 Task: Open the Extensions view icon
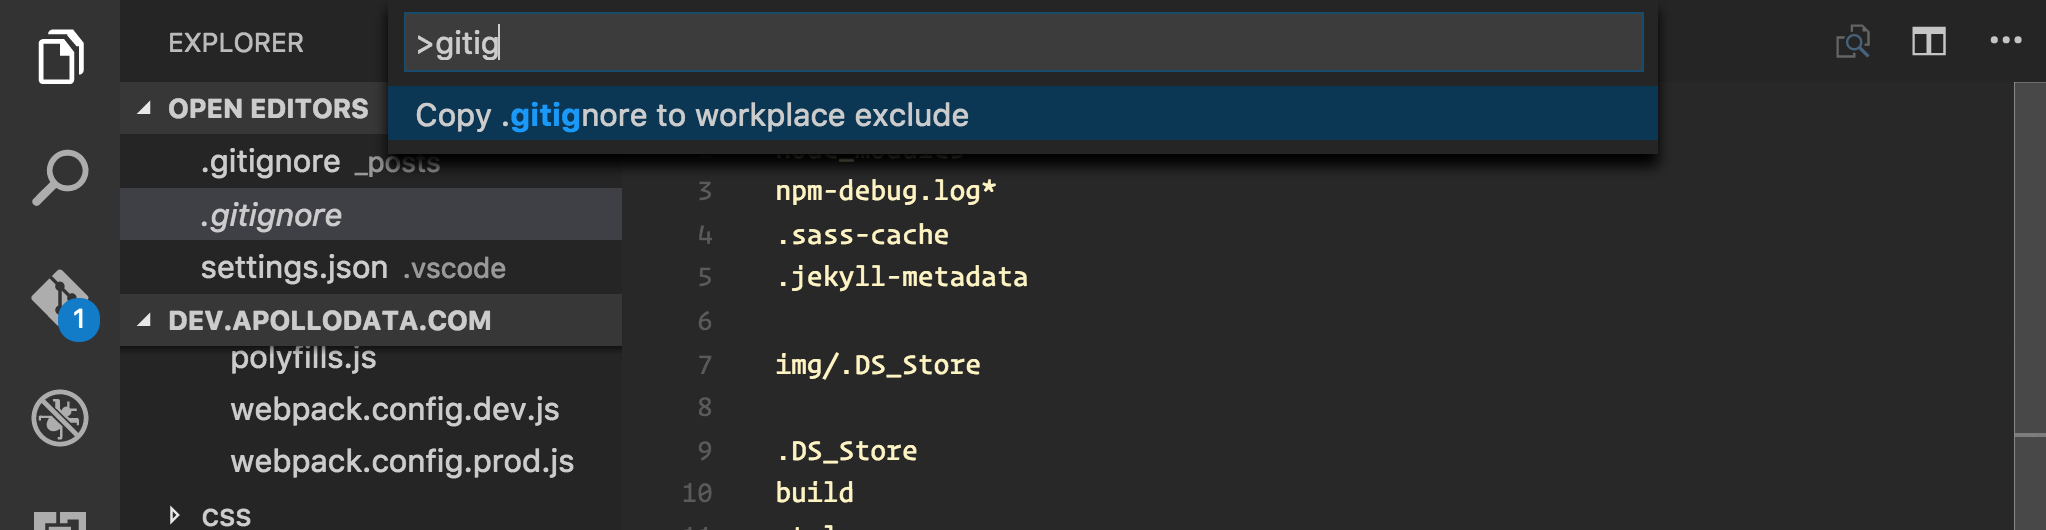[60, 520]
